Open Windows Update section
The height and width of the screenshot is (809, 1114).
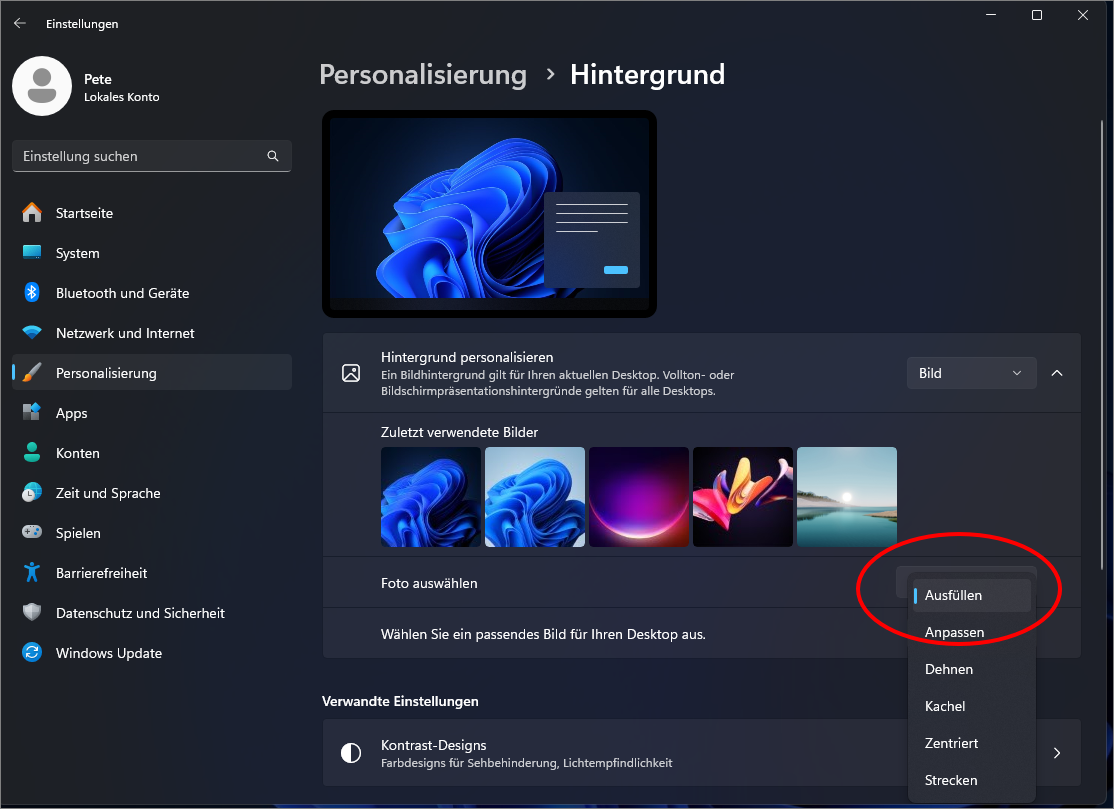point(152,653)
